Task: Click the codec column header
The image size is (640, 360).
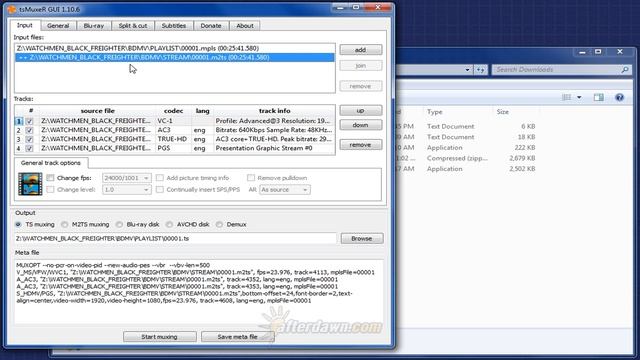Action: [x=173, y=111]
